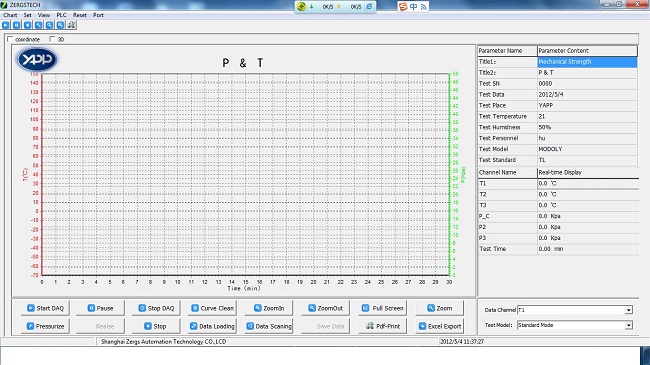
Task: Open the Port menu
Action: pos(98,15)
